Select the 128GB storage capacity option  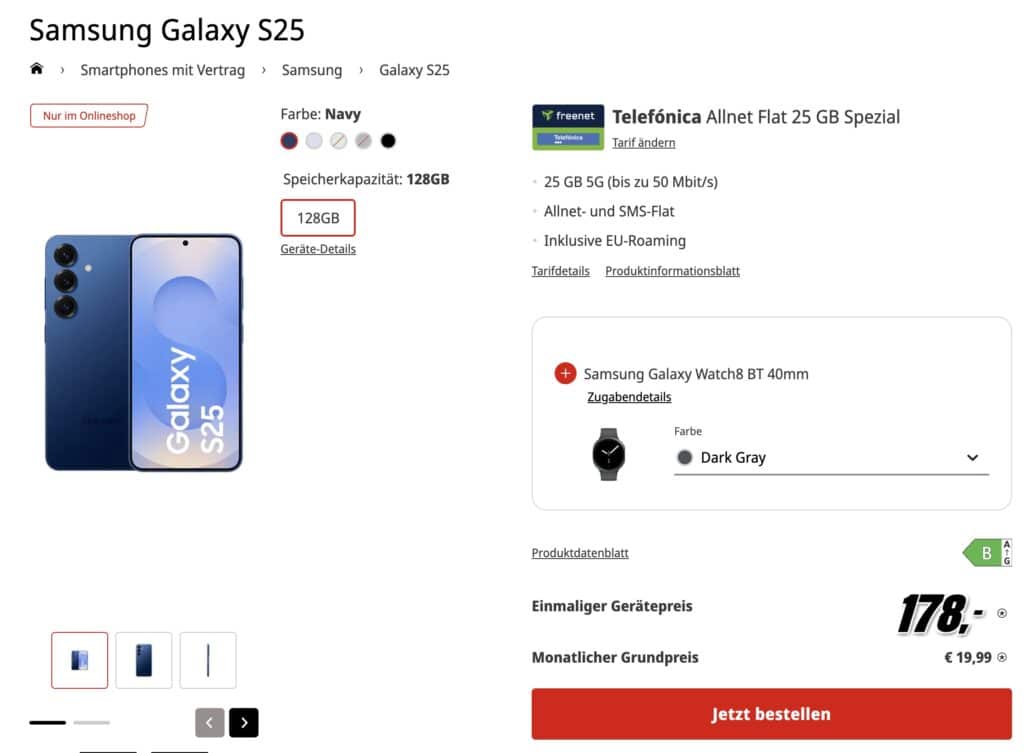(318, 218)
